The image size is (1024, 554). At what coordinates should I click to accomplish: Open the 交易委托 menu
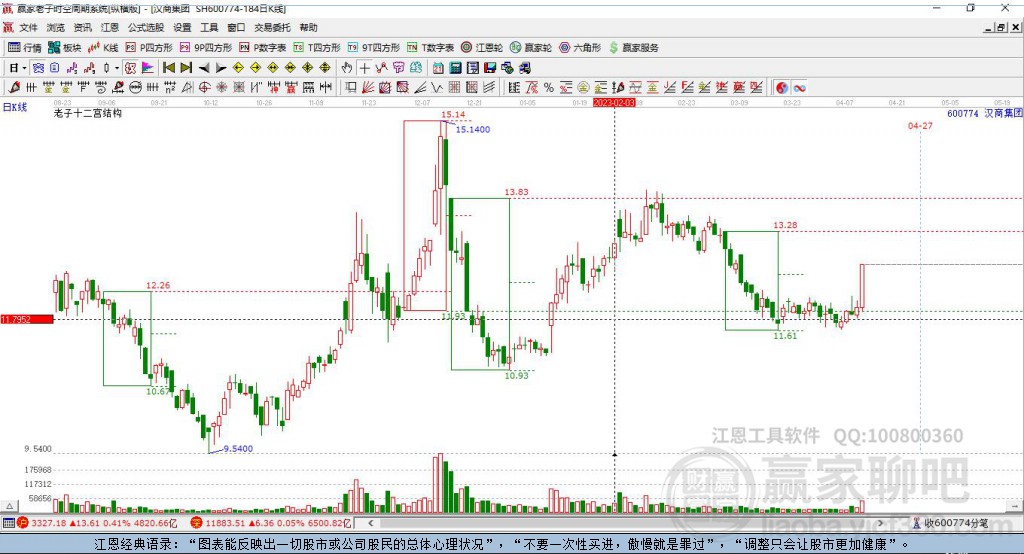[x=272, y=27]
